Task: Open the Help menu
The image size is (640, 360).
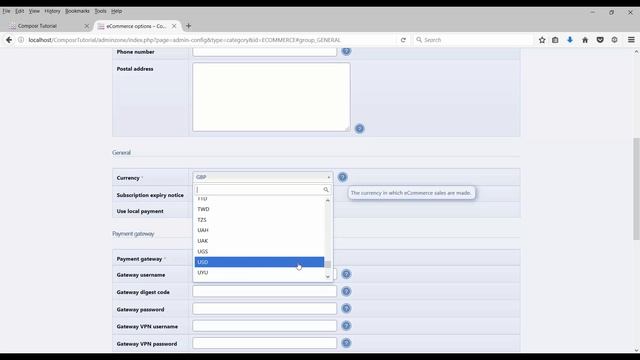Action: pos(117,11)
